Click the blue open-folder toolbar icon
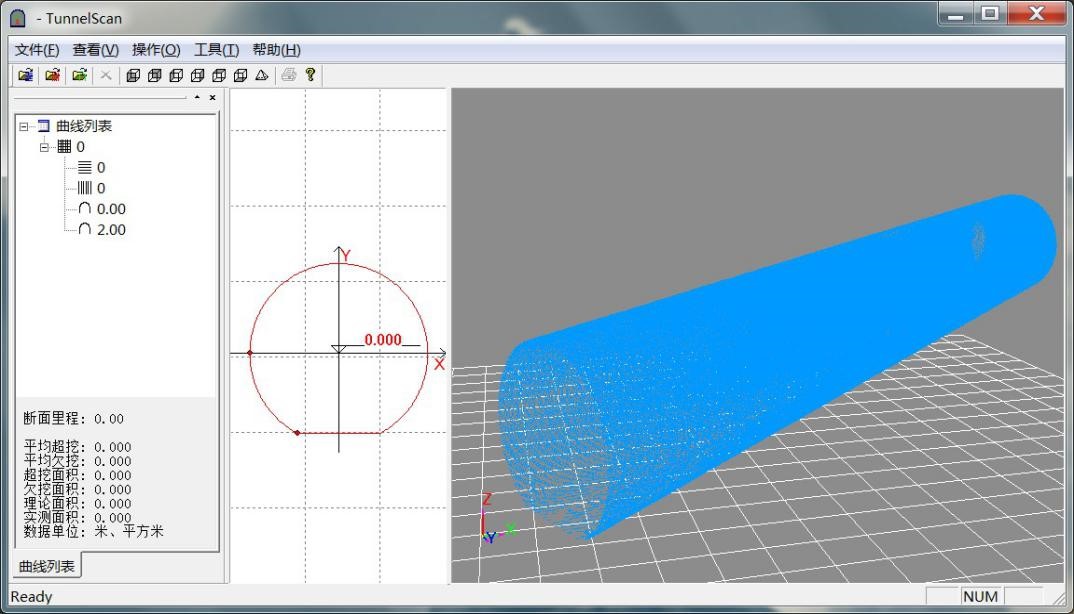1074x614 pixels. [x=26, y=75]
